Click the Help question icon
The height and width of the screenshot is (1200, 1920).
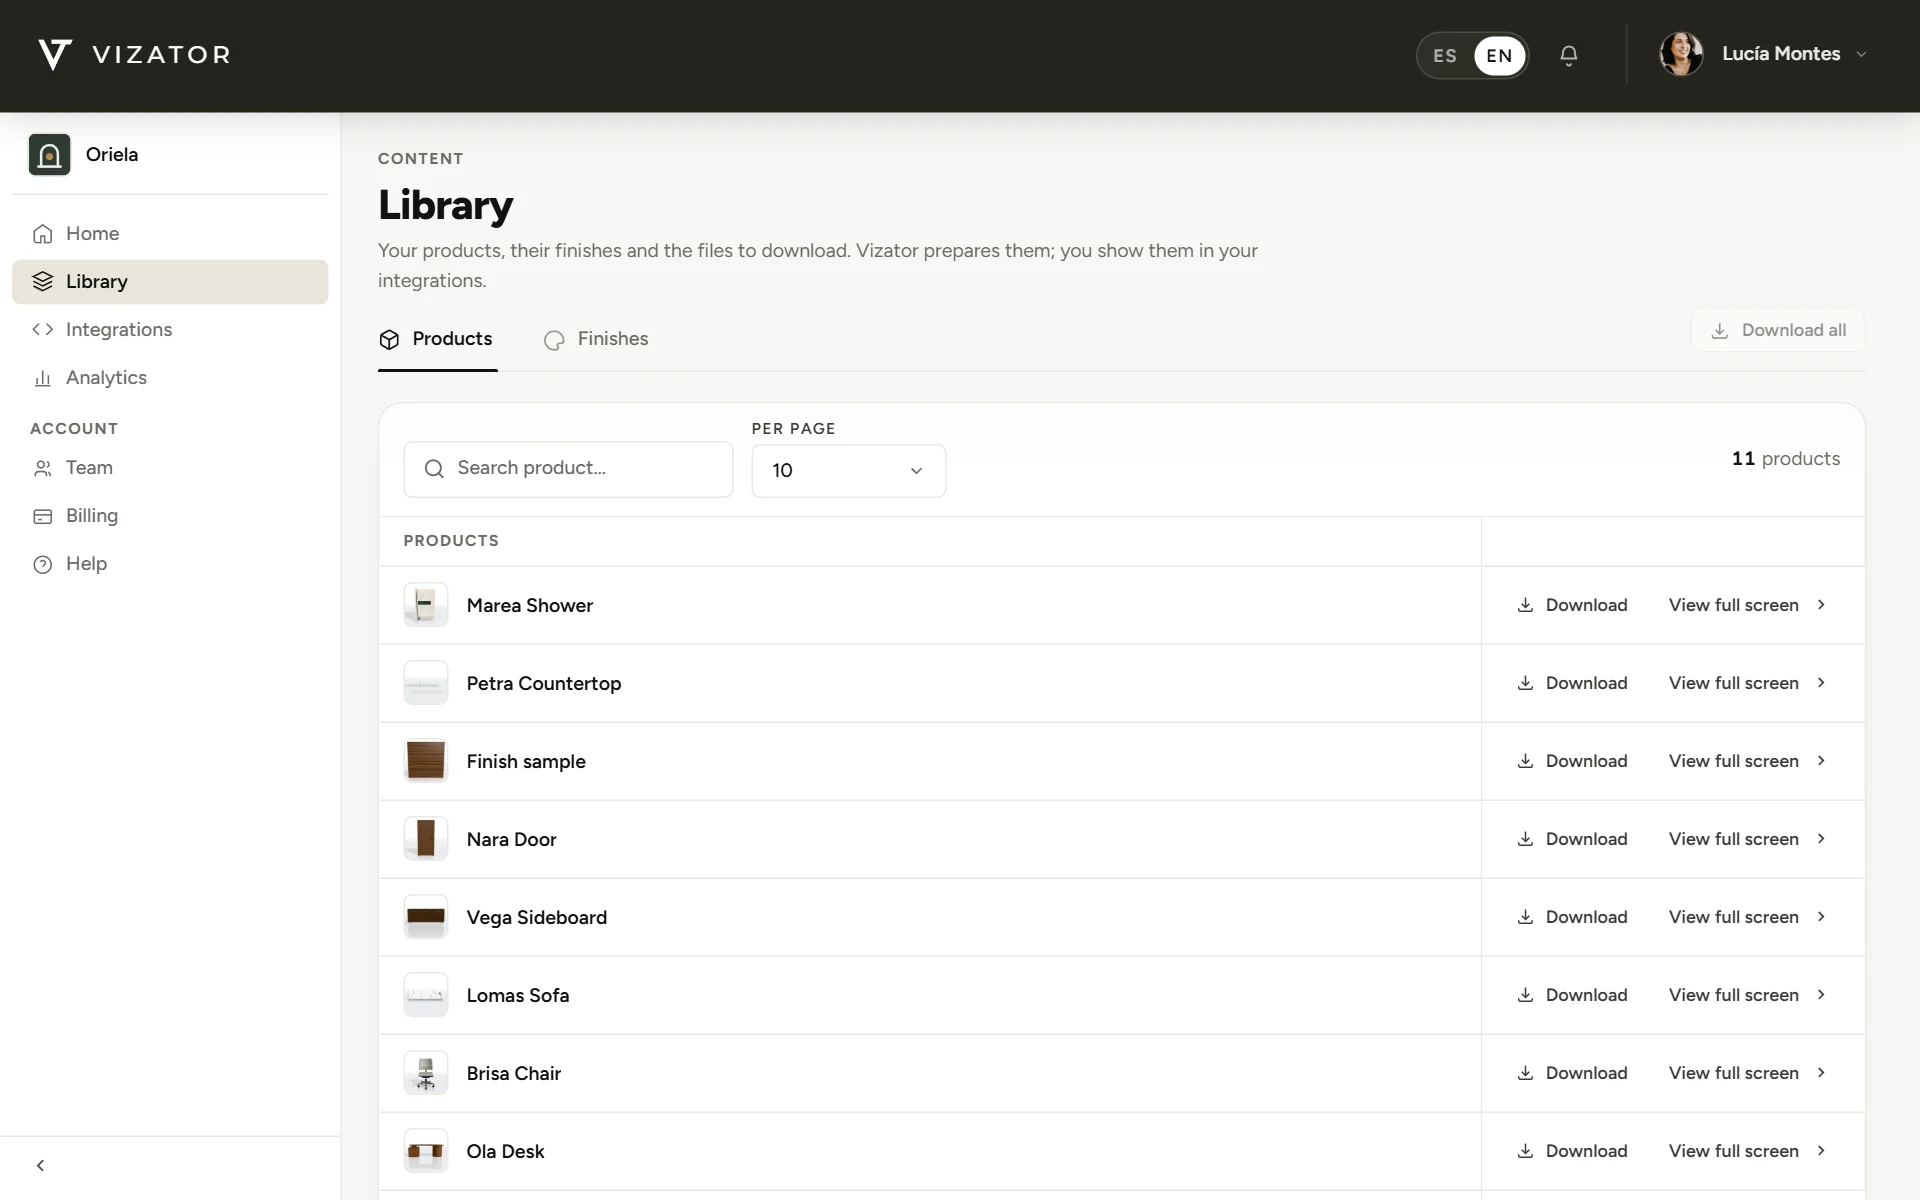[42, 564]
